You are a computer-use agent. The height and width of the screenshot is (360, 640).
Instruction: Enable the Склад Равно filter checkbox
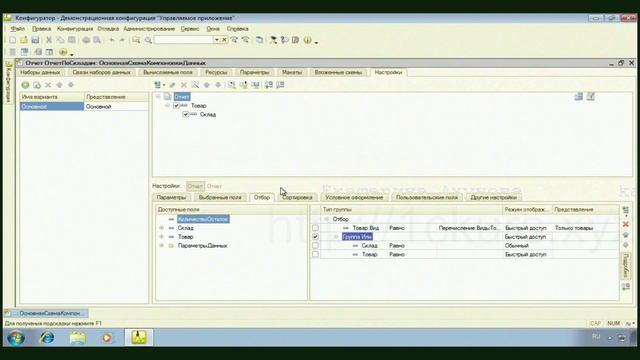pyautogui.click(x=315, y=246)
